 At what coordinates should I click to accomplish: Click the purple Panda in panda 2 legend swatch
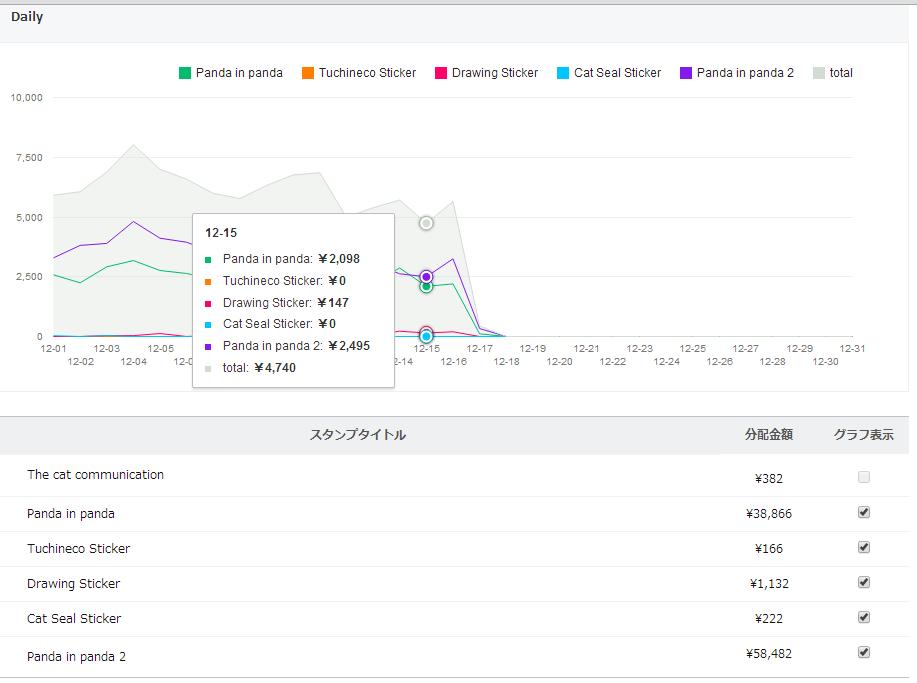click(x=686, y=73)
